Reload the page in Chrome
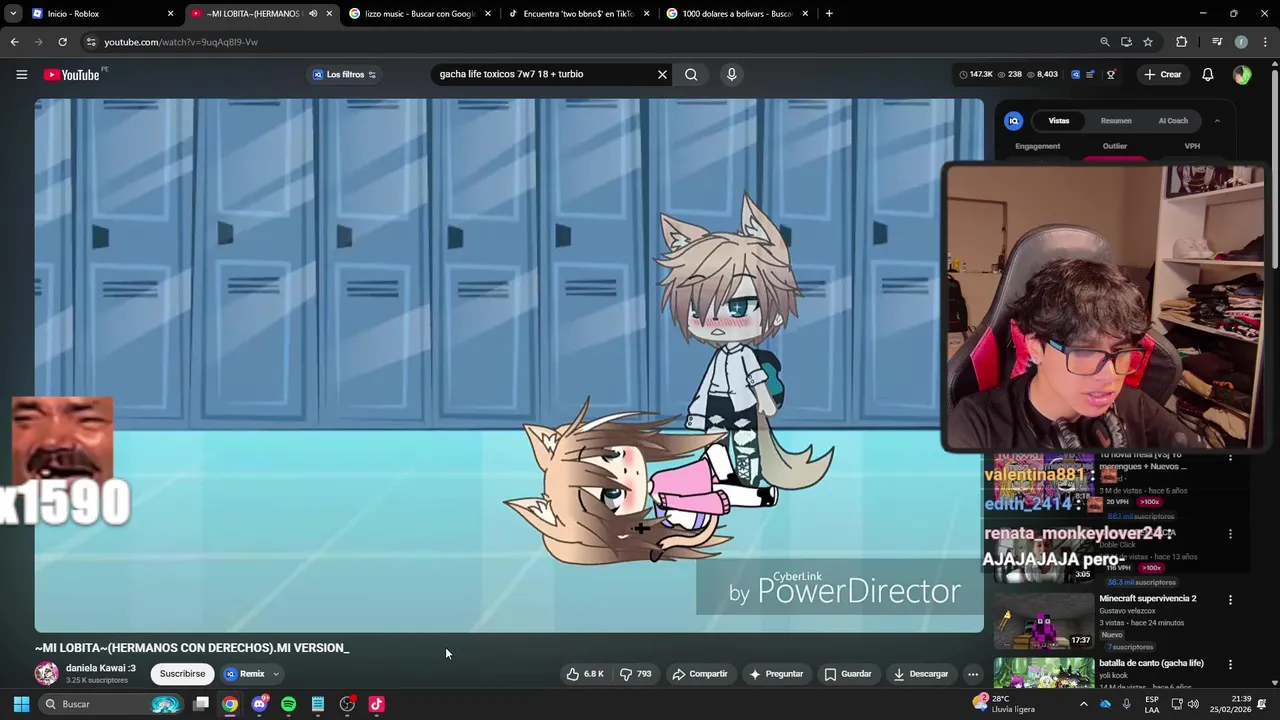 pyautogui.click(x=62, y=42)
